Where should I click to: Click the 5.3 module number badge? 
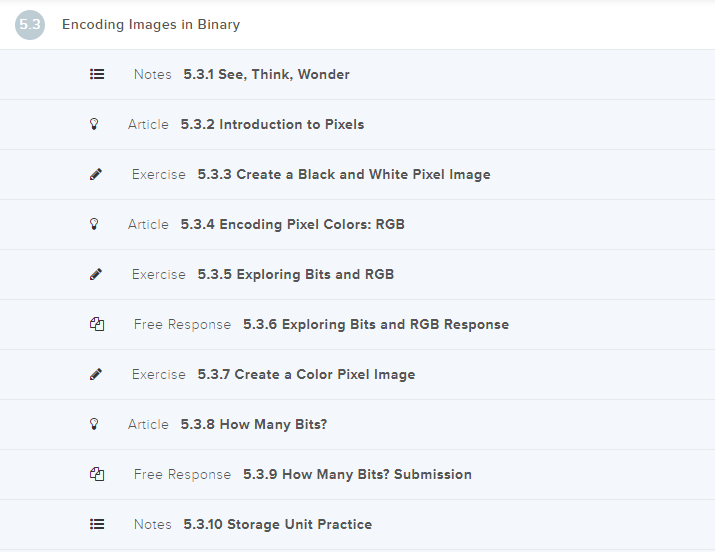tap(30, 25)
